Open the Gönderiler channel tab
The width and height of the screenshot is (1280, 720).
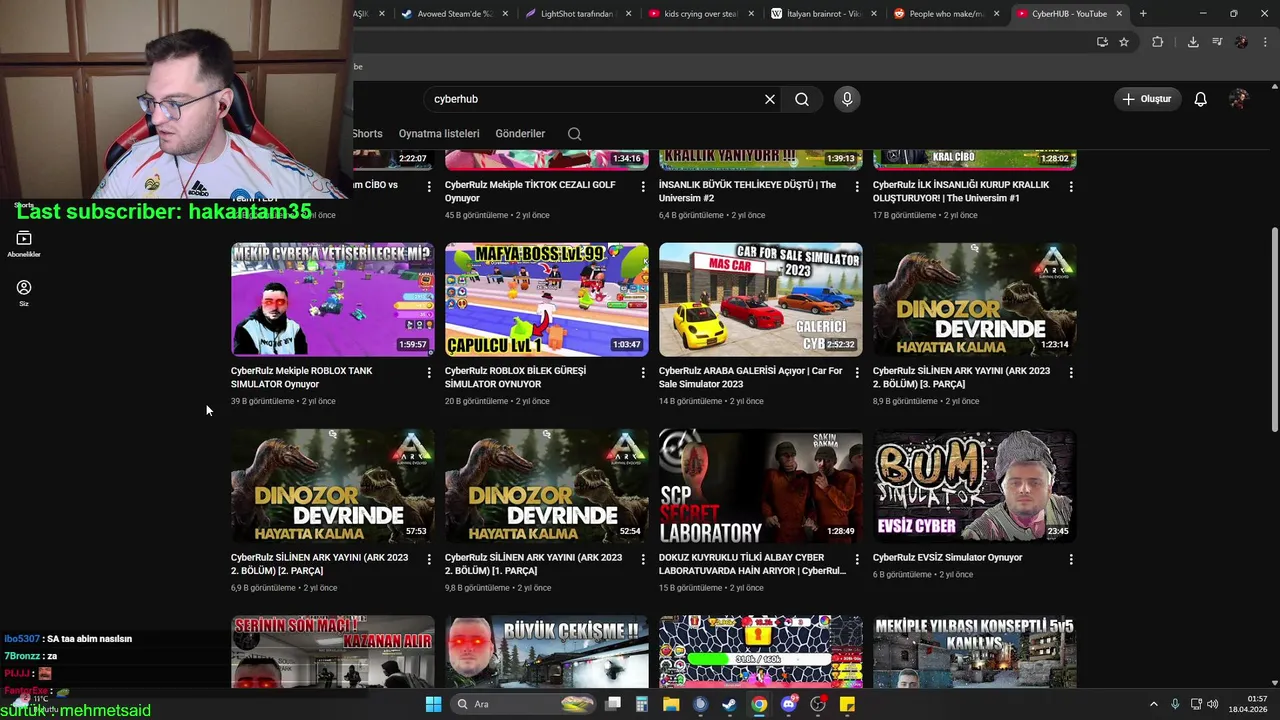(520, 134)
